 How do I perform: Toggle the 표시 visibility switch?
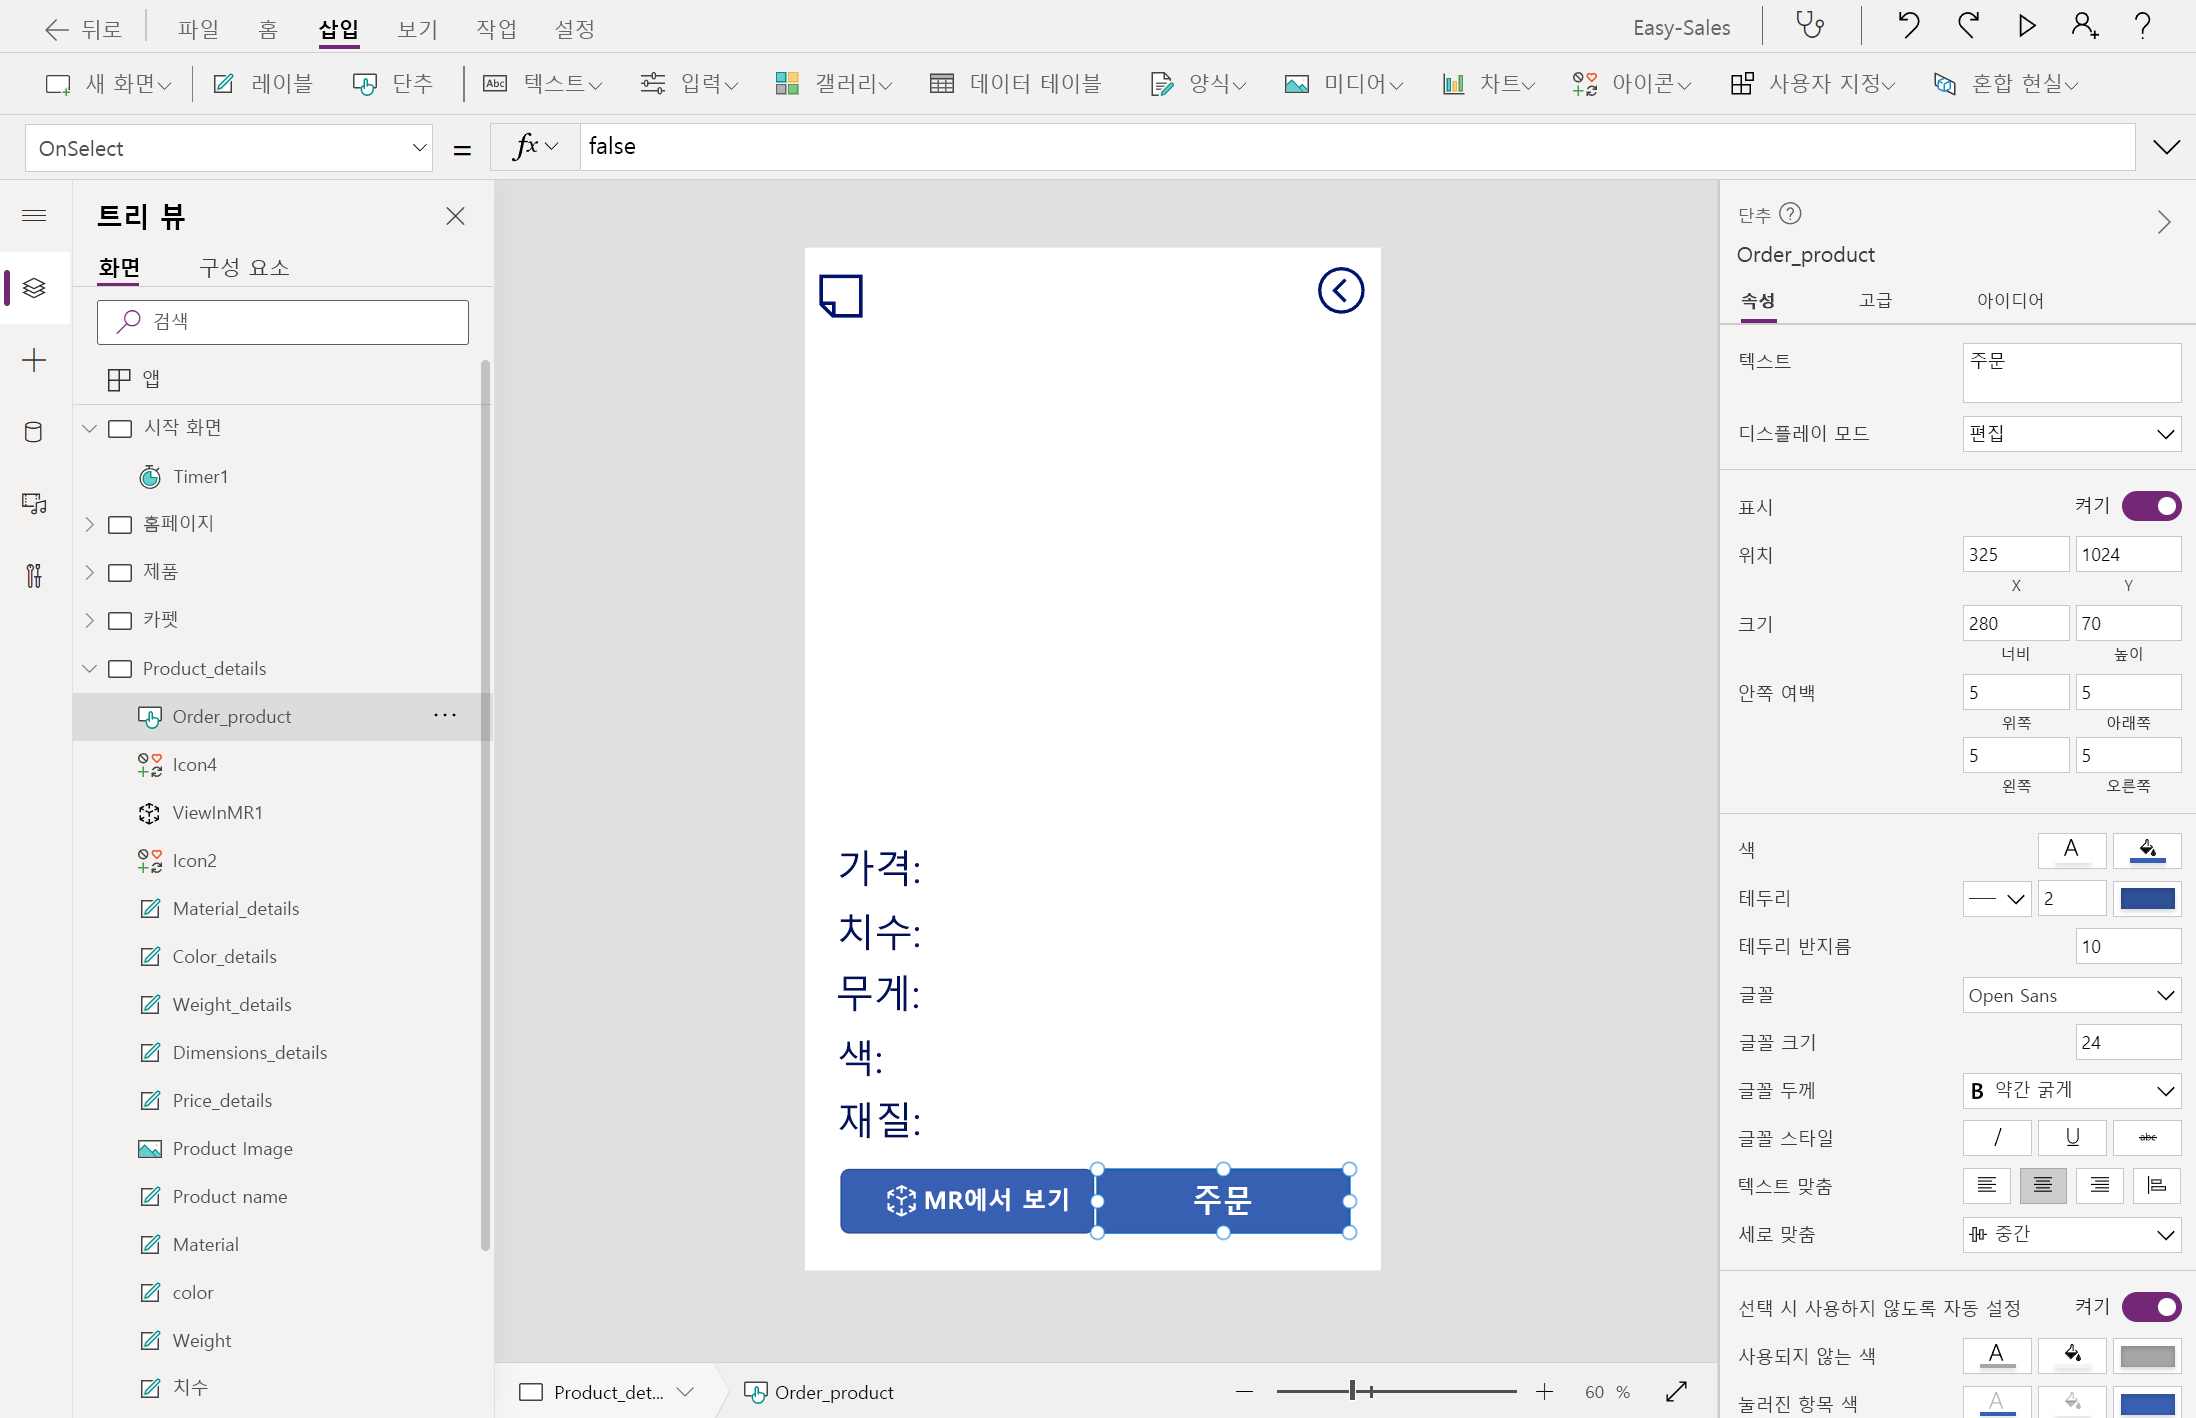pyautogui.click(x=2151, y=506)
